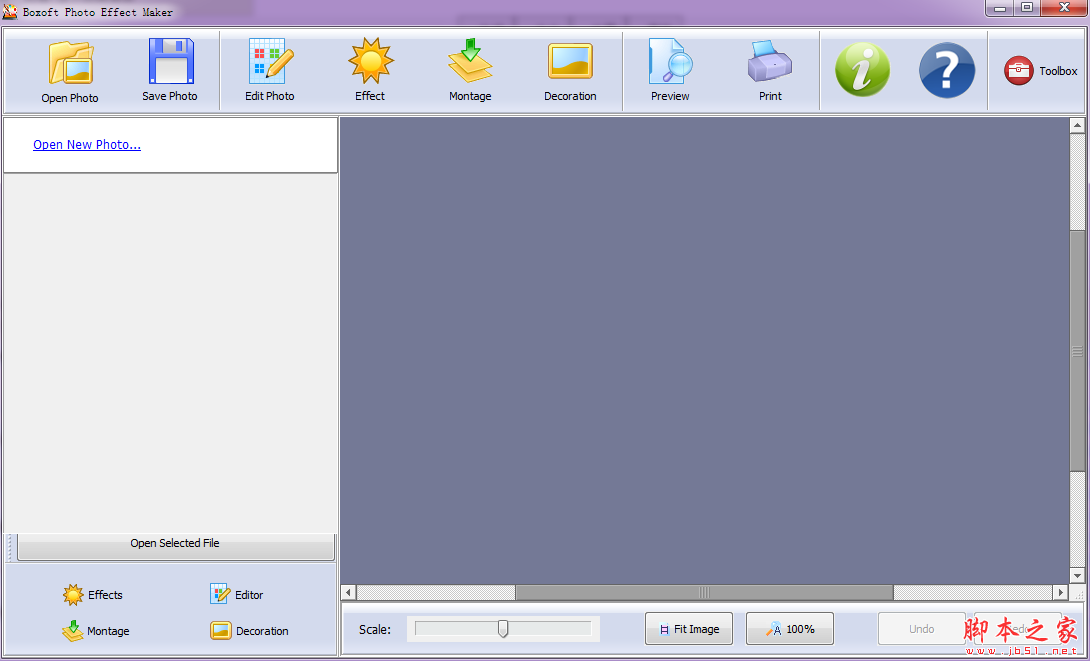Open a photo with the Open Photo icon
This screenshot has height=662, width=1090.
(x=70, y=63)
